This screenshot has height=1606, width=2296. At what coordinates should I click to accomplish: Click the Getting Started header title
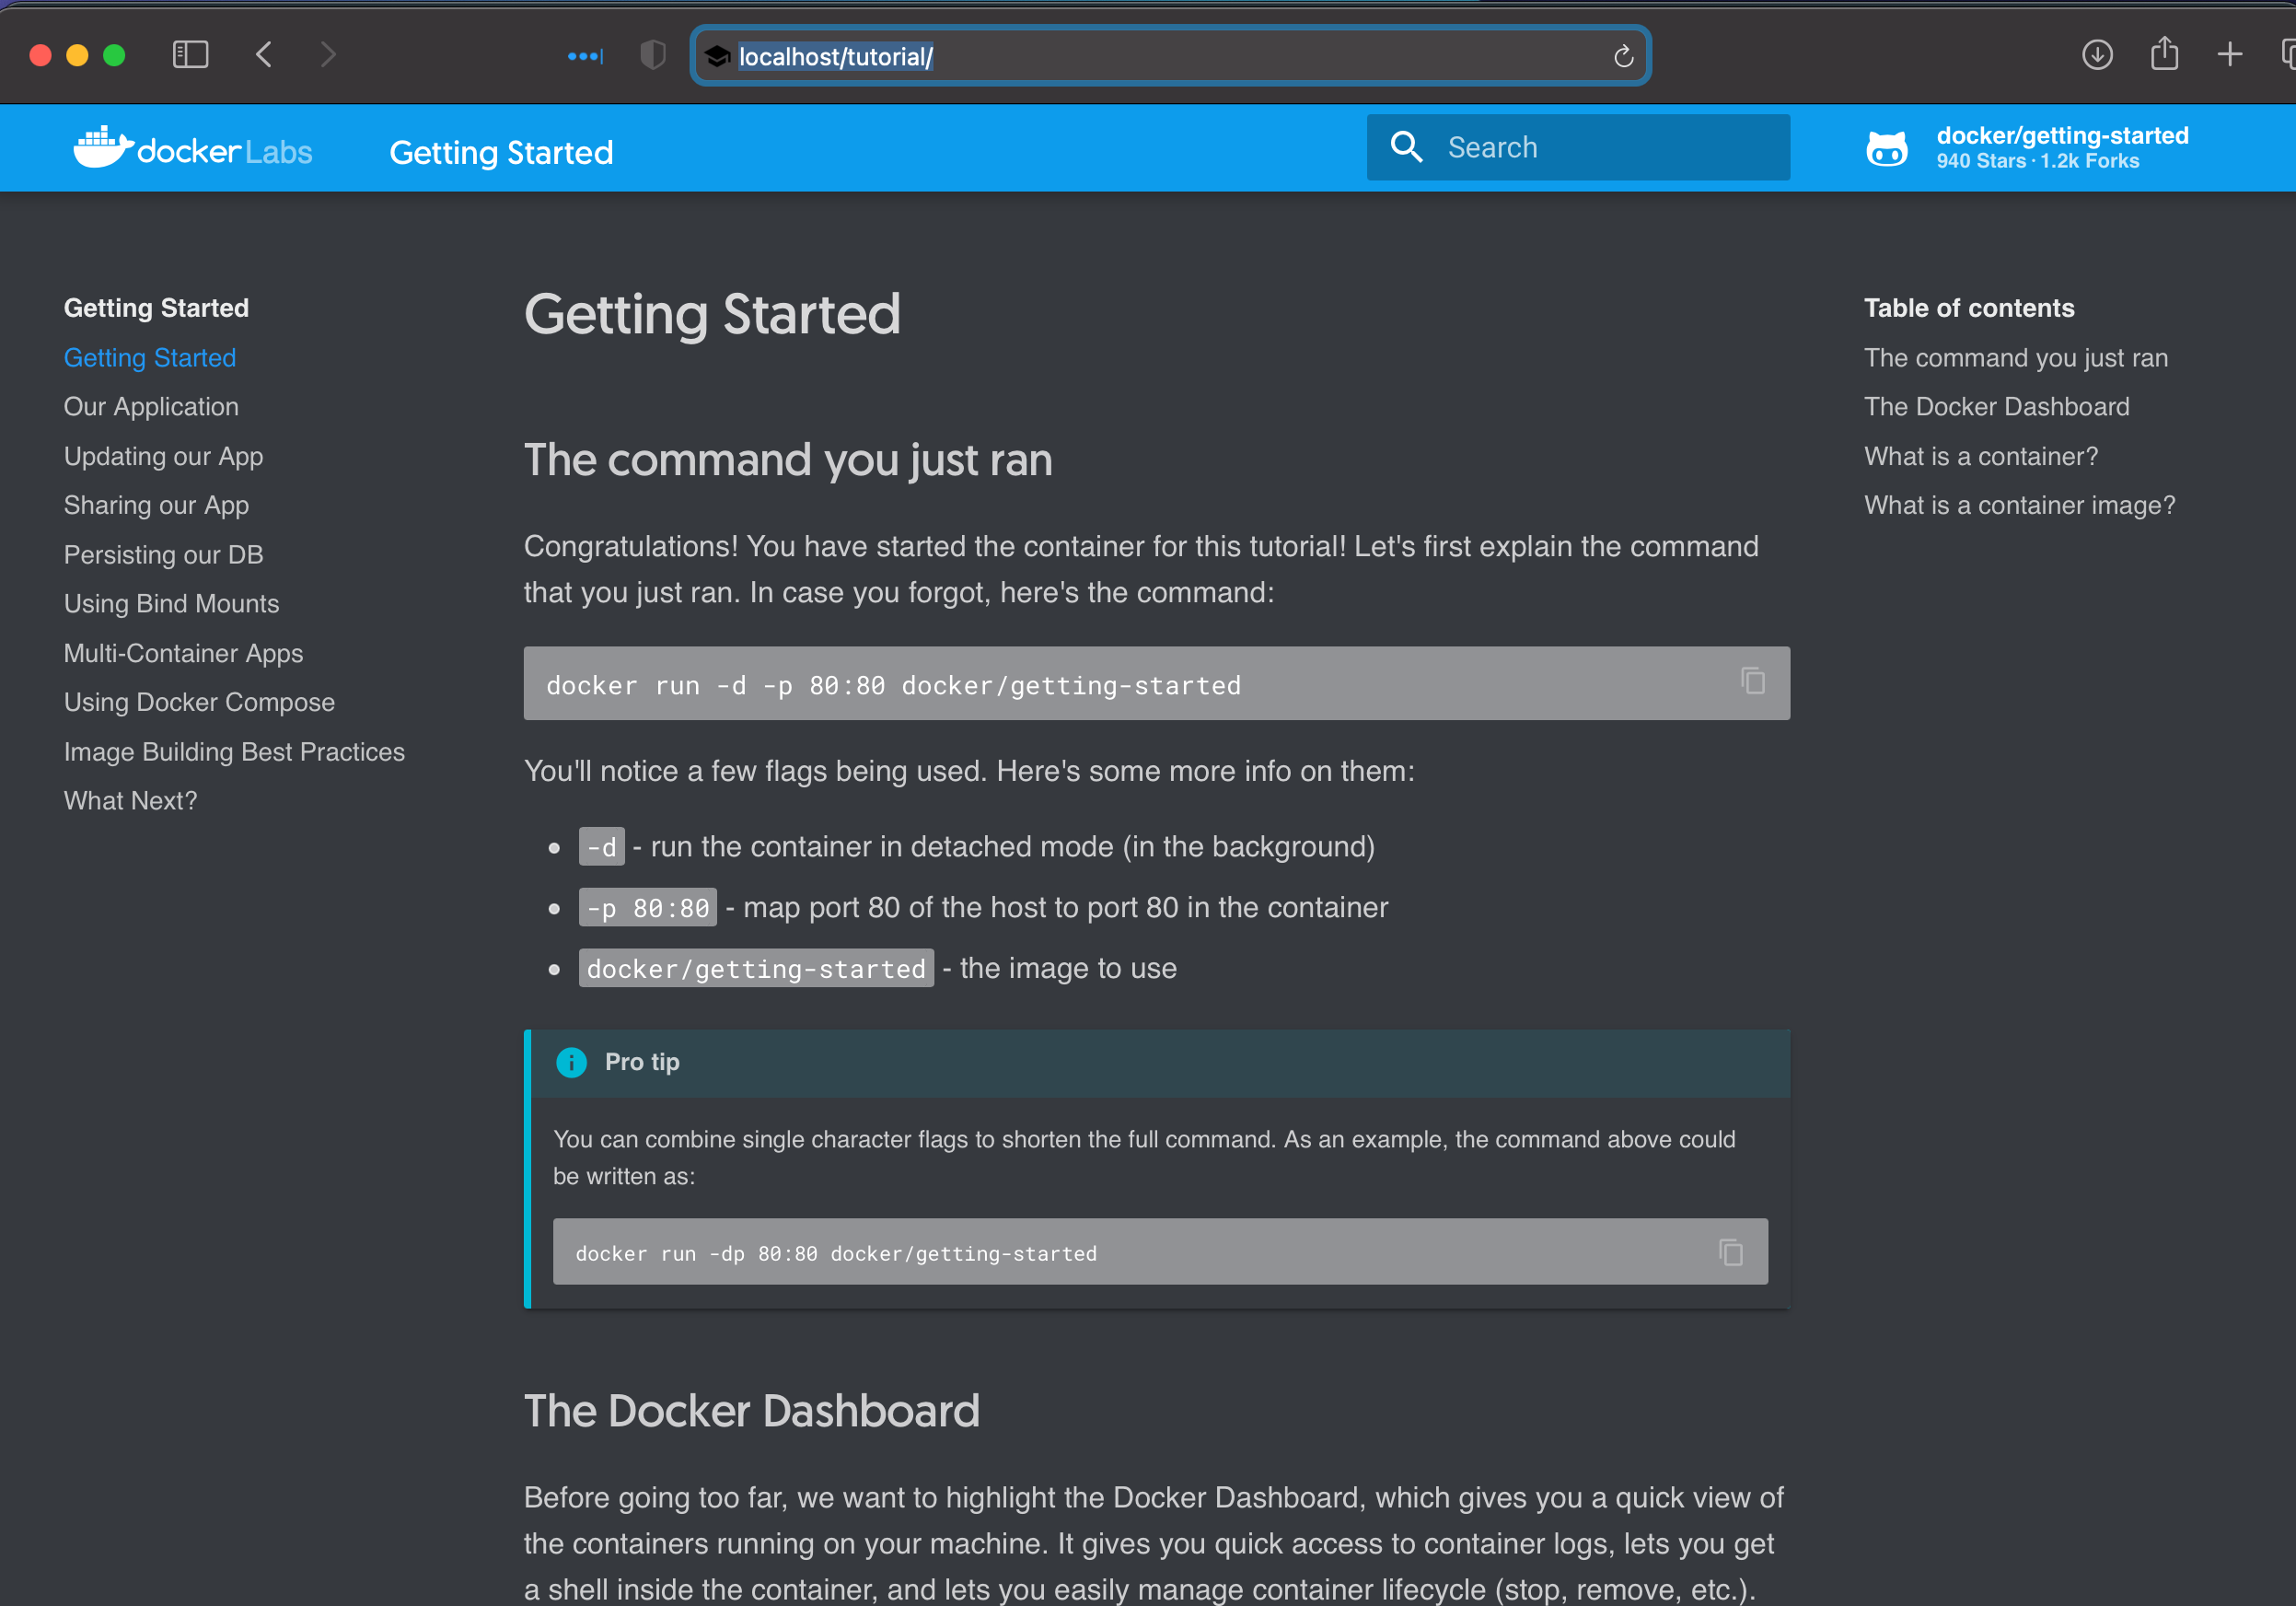coord(501,152)
